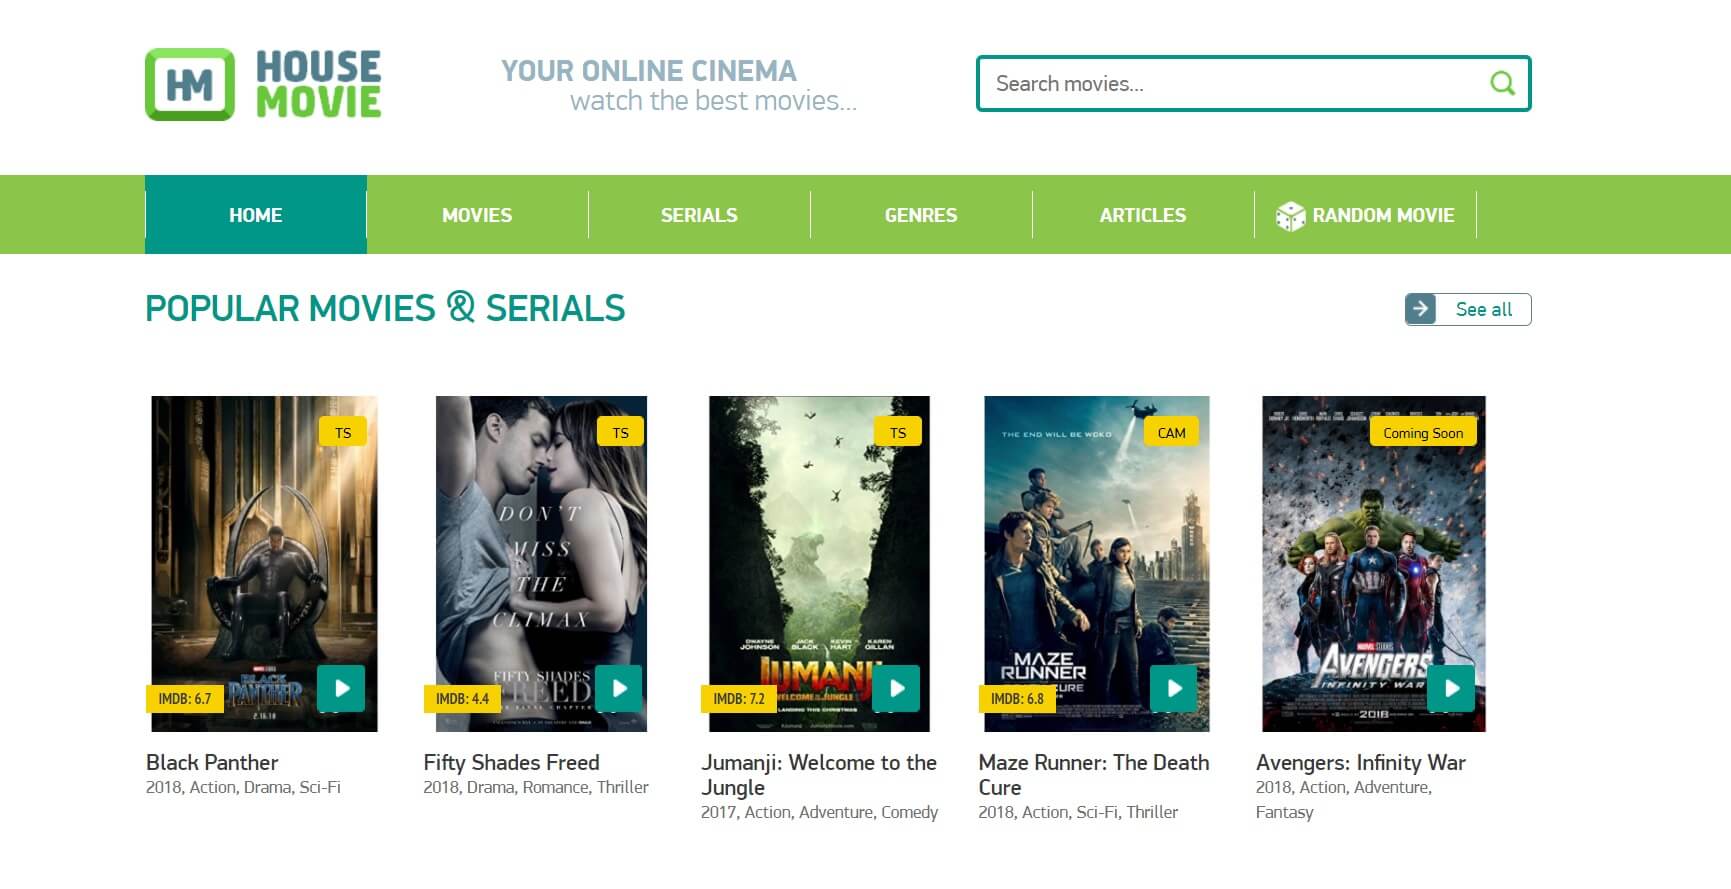Open the Black Panther title link

pos(212,762)
